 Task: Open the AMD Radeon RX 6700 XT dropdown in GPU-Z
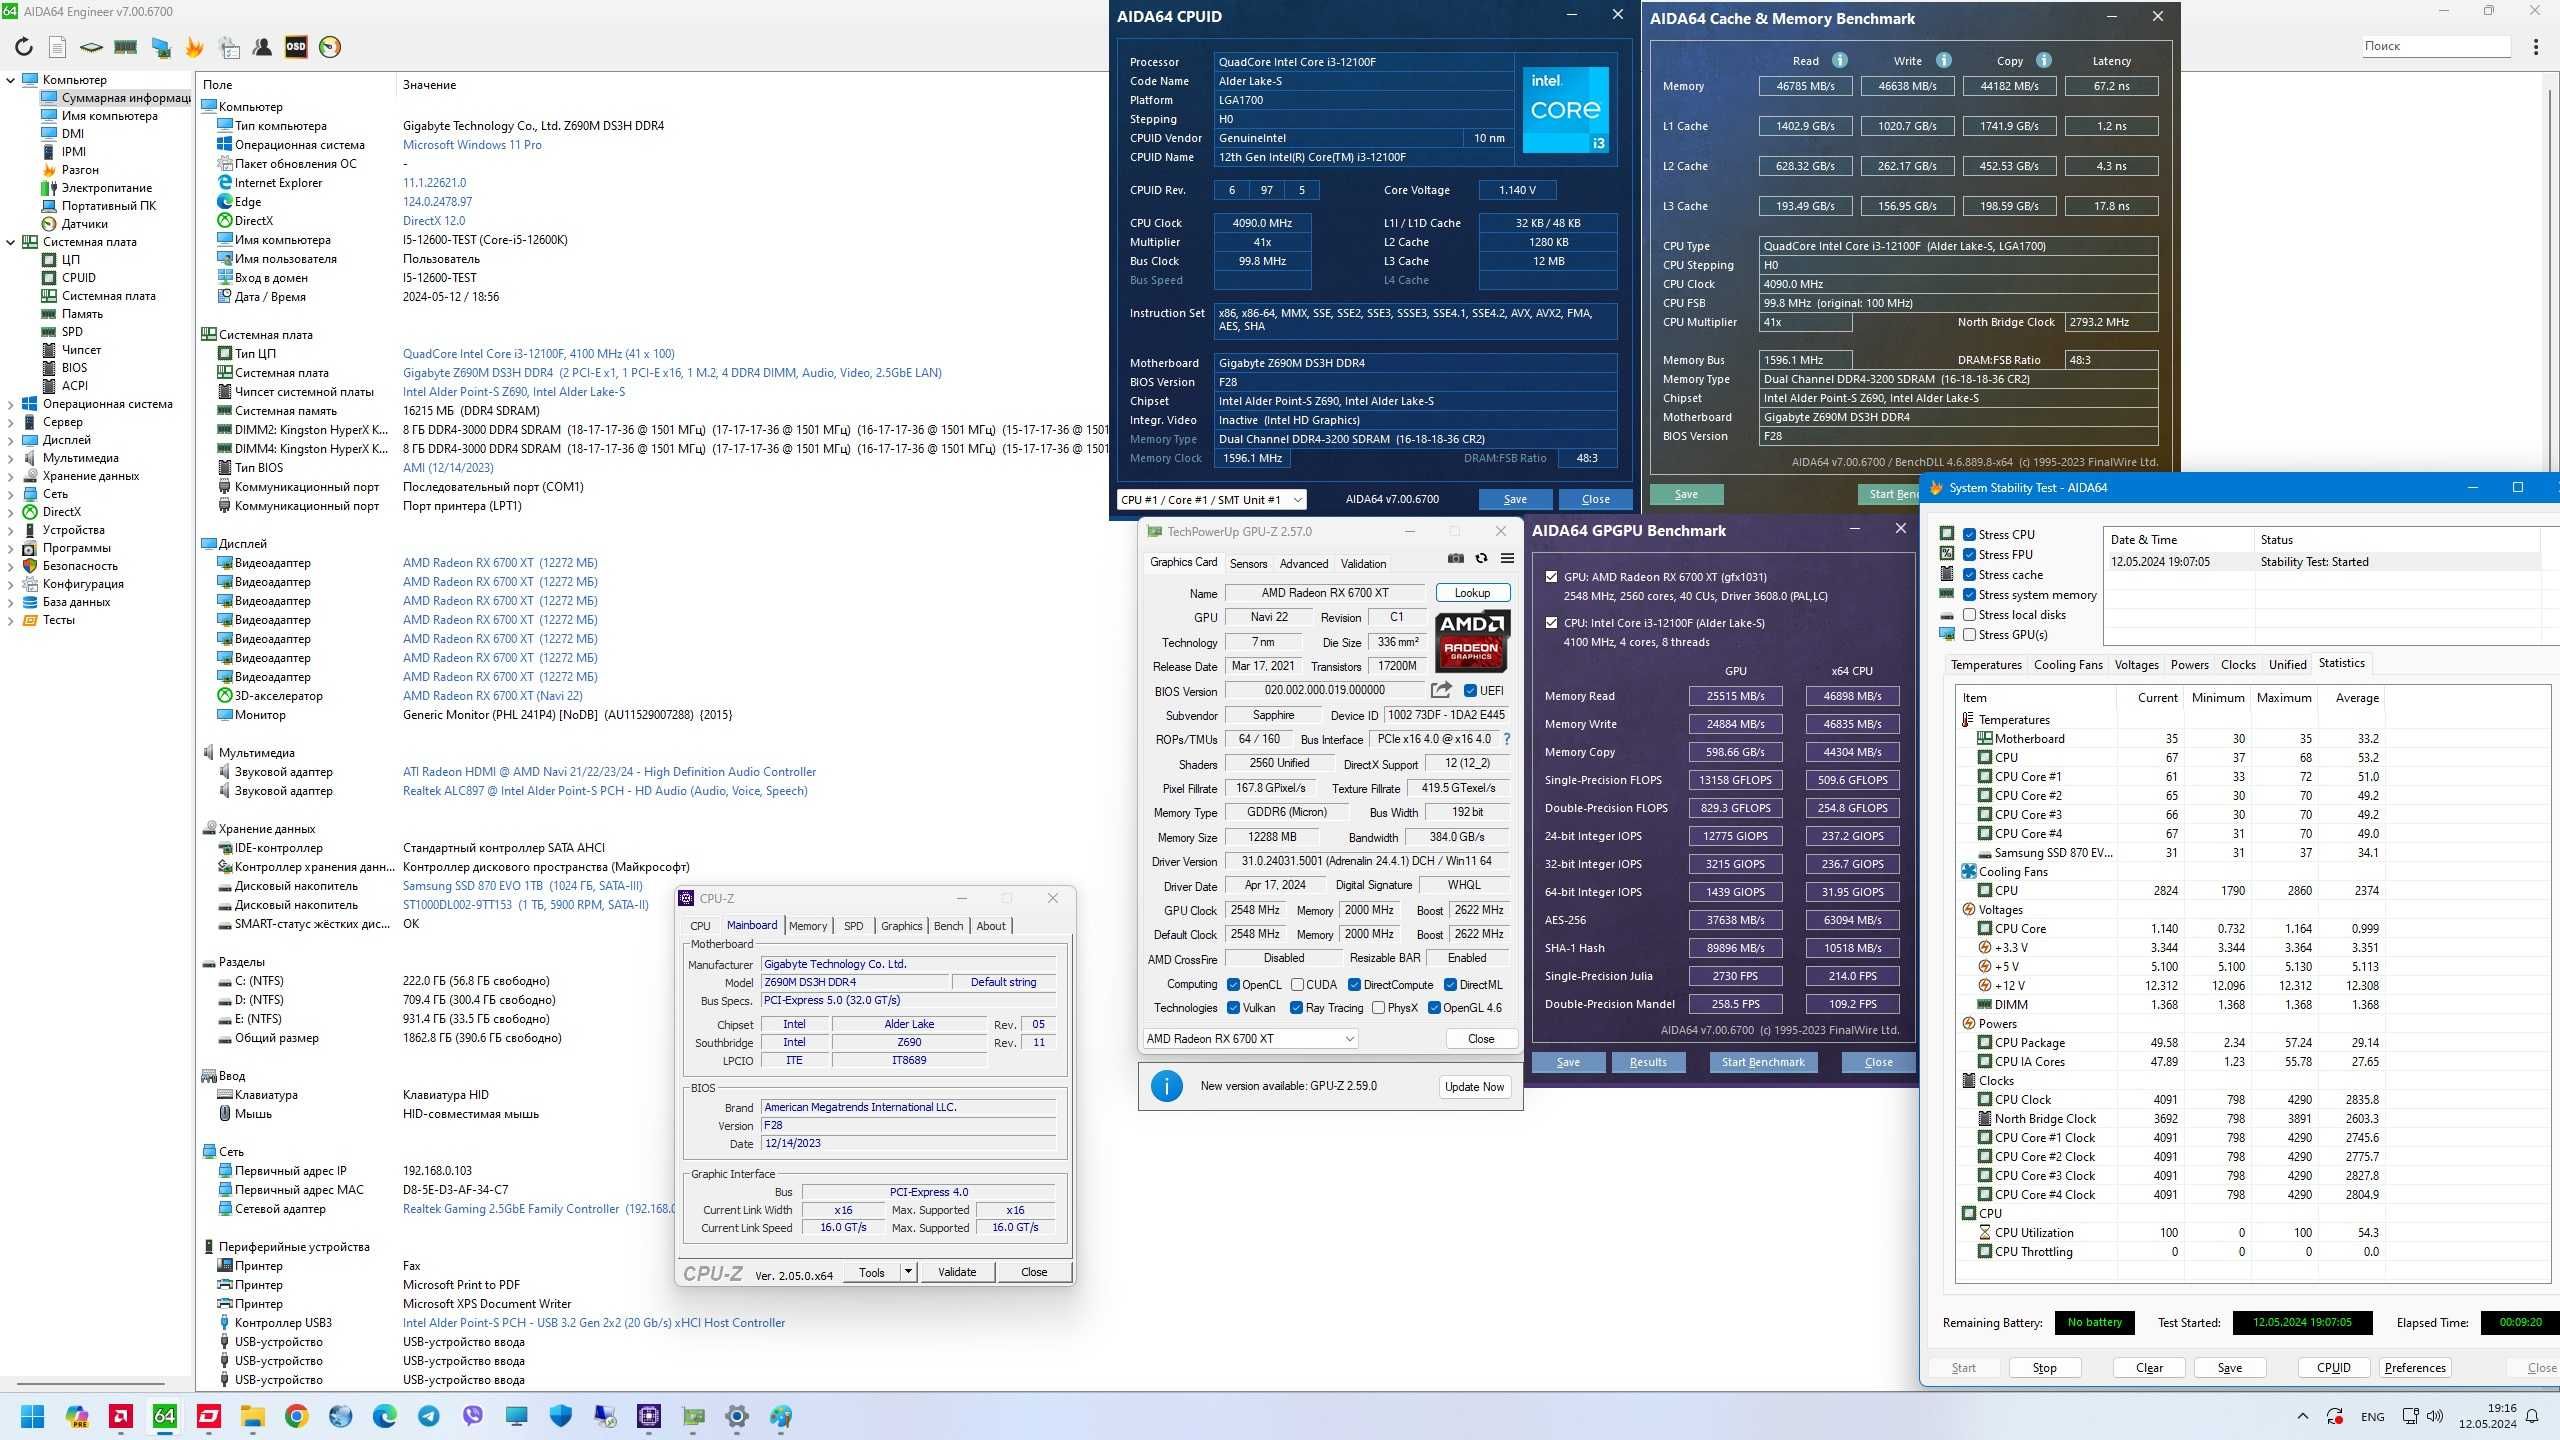tap(1250, 1039)
